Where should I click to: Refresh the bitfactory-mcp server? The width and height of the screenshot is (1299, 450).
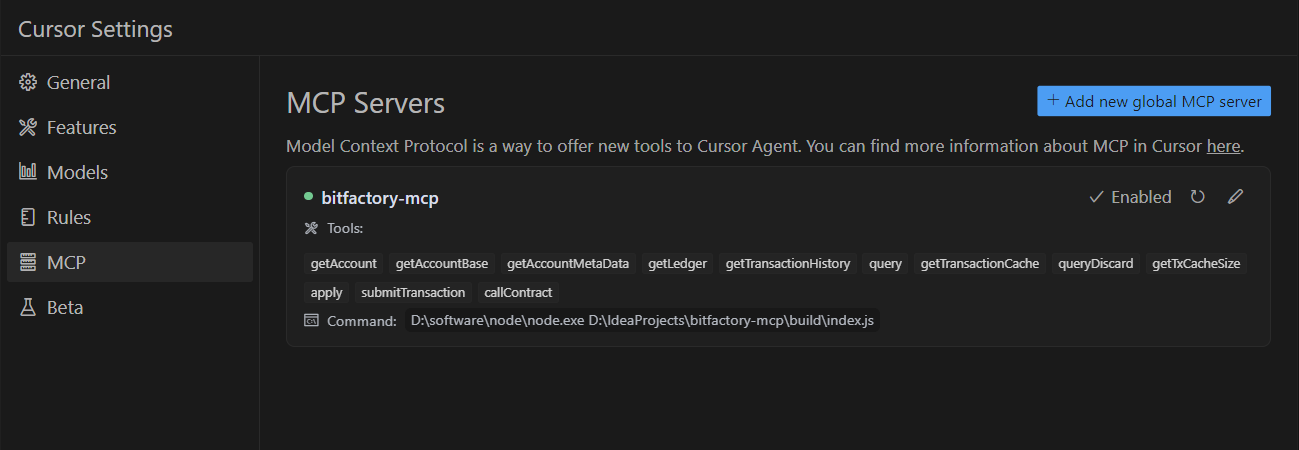[x=1197, y=197]
